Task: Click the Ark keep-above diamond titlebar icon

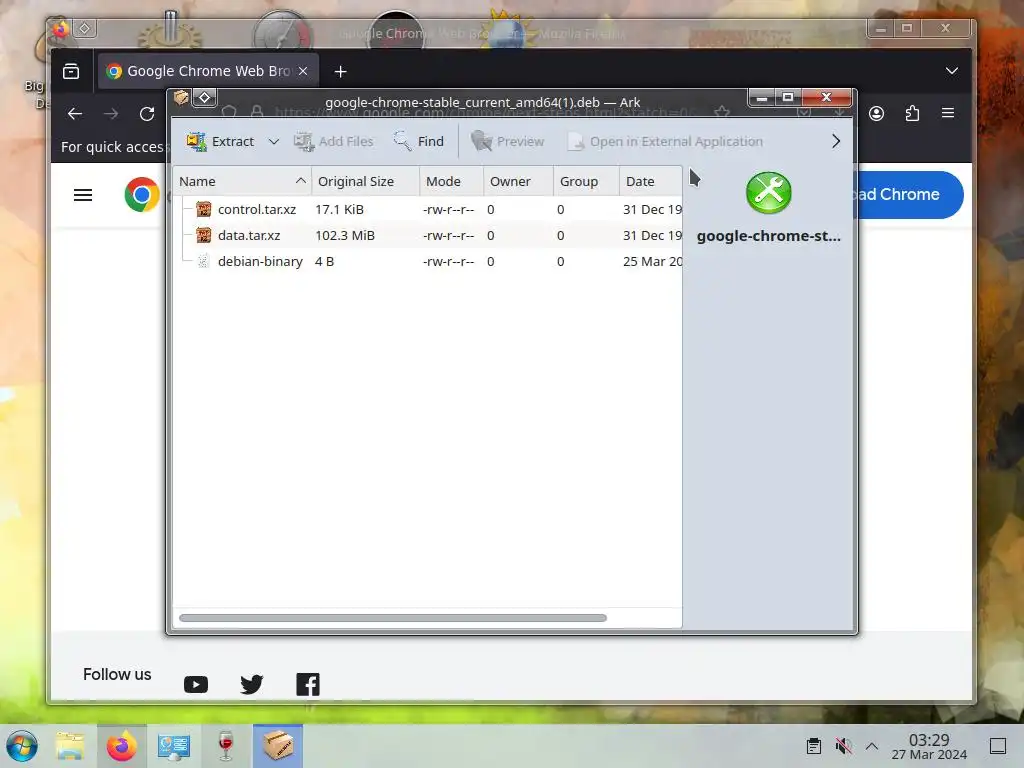Action: (204, 98)
